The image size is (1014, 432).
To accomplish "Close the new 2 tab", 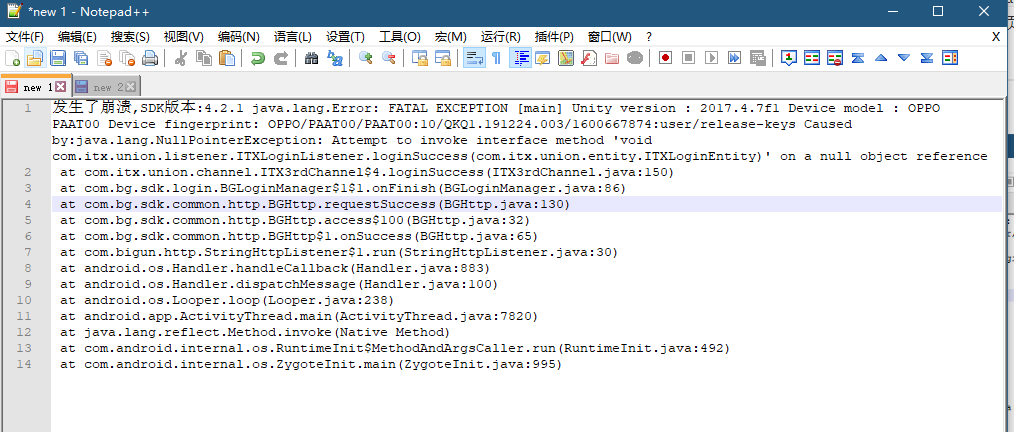I will (130, 86).
